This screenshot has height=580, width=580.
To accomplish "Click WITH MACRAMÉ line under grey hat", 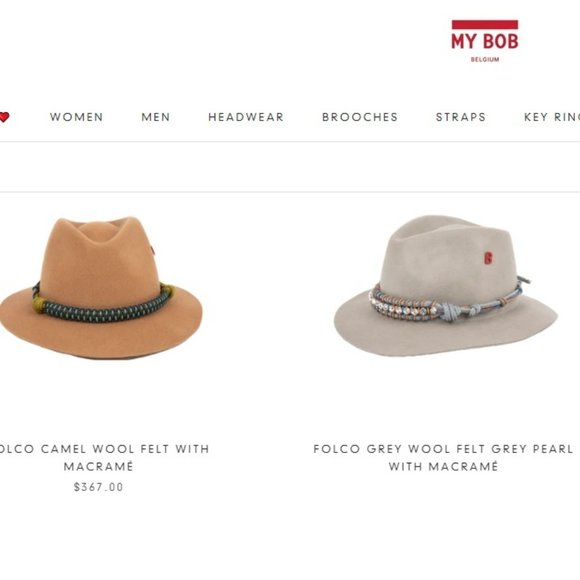I will 443,466.
